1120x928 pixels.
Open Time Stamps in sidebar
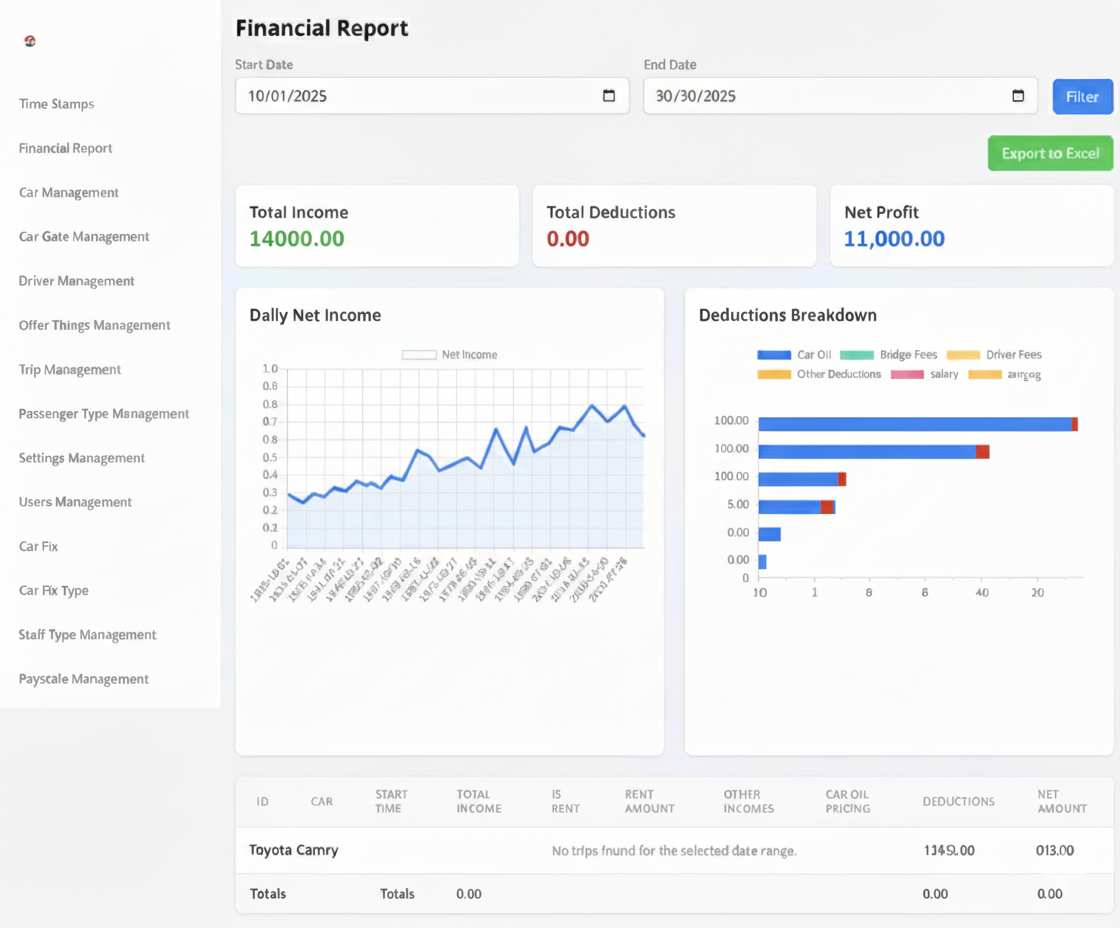click(x=56, y=104)
